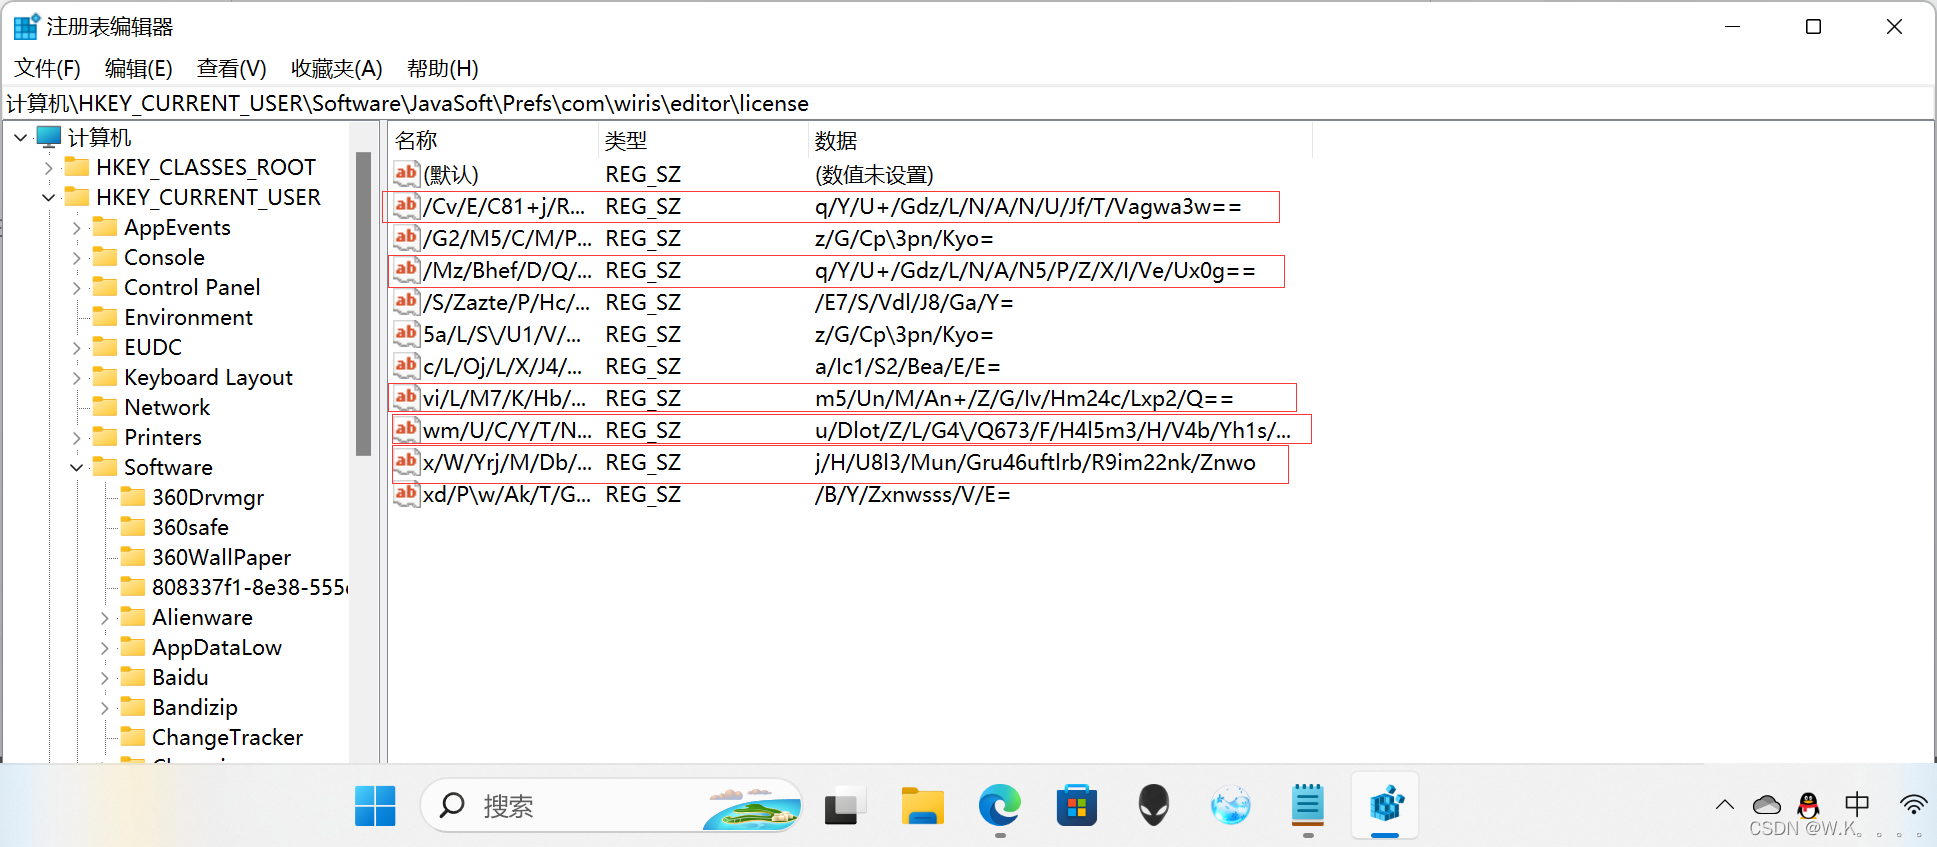Image resolution: width=1937 pixels, height=847 pixels.
Task: Click the QQ penguin tray icon
Action: pyautogui.click(x=1808, y=805)
